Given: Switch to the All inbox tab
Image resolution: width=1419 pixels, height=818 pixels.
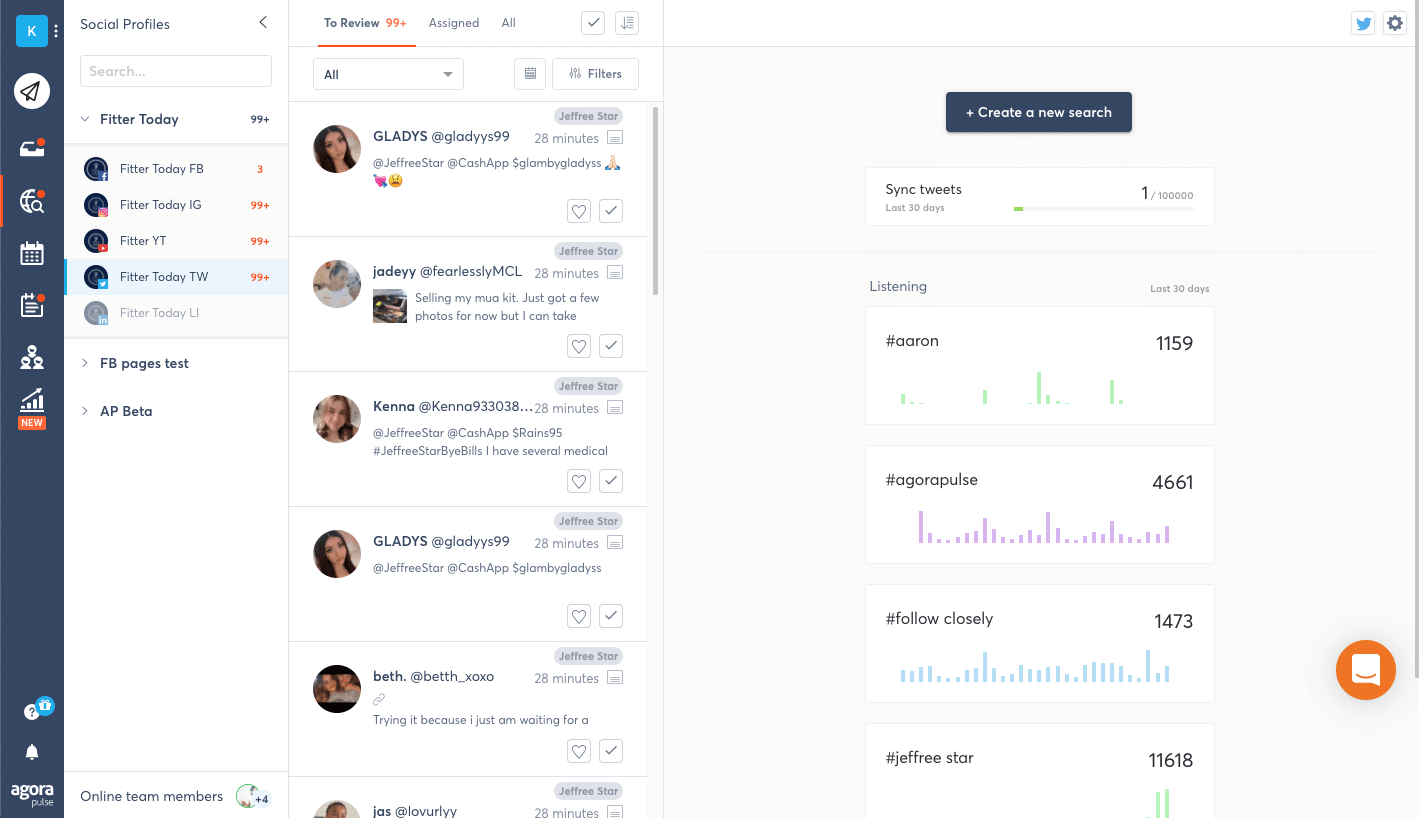Looking at the screenshot, I should coord(508,22).
